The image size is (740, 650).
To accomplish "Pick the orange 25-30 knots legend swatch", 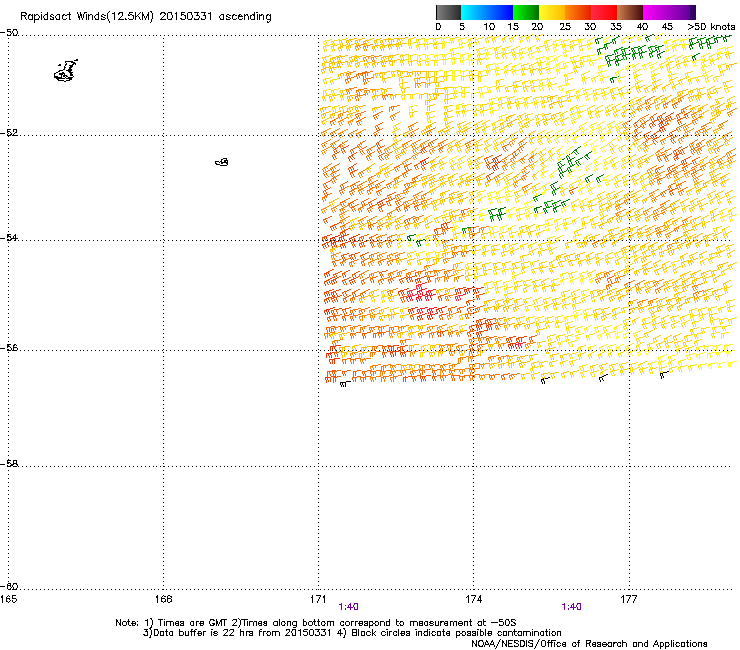I will point(578,12).
